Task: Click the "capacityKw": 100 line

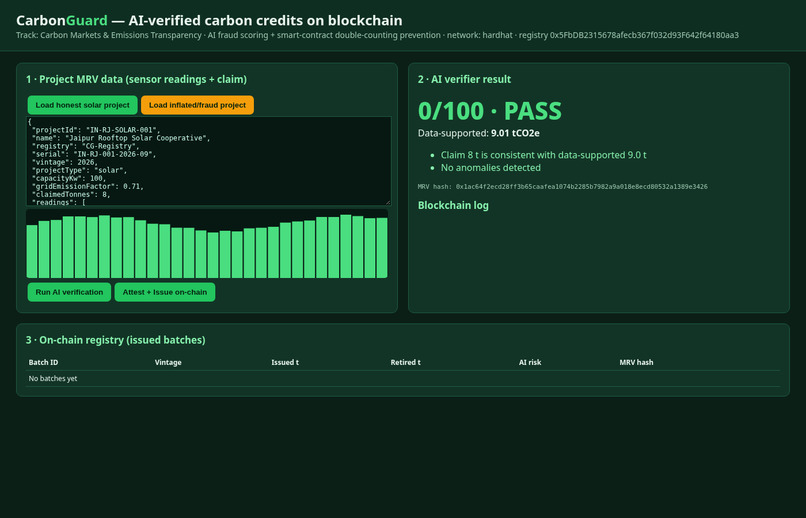Action: click(69, 178)
